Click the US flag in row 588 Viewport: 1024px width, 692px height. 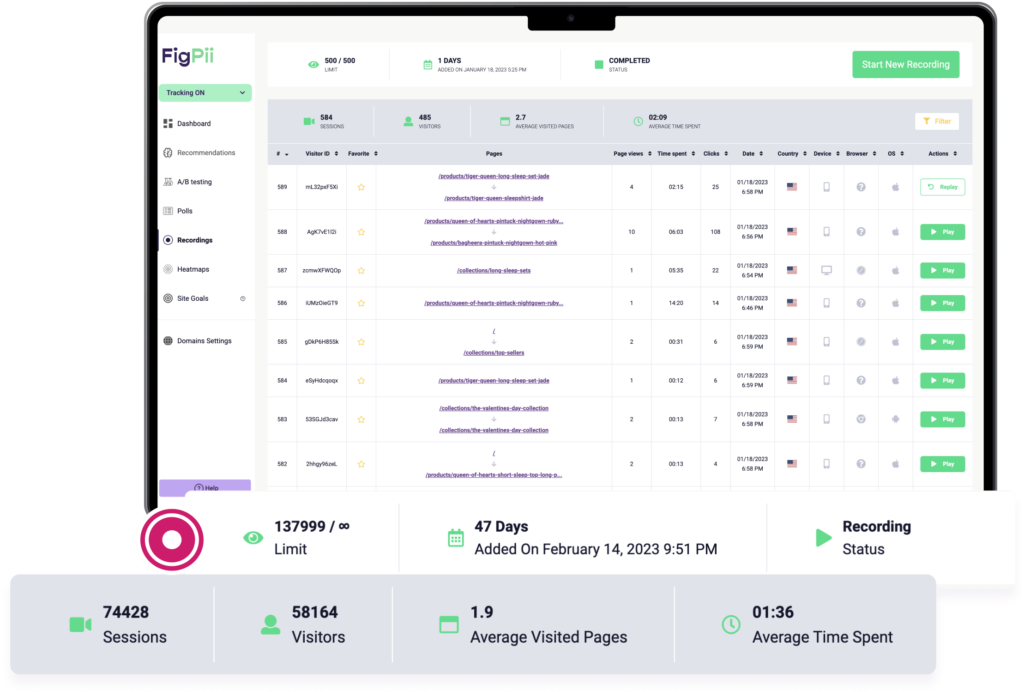pyautogui.click(x=792, y=232)
